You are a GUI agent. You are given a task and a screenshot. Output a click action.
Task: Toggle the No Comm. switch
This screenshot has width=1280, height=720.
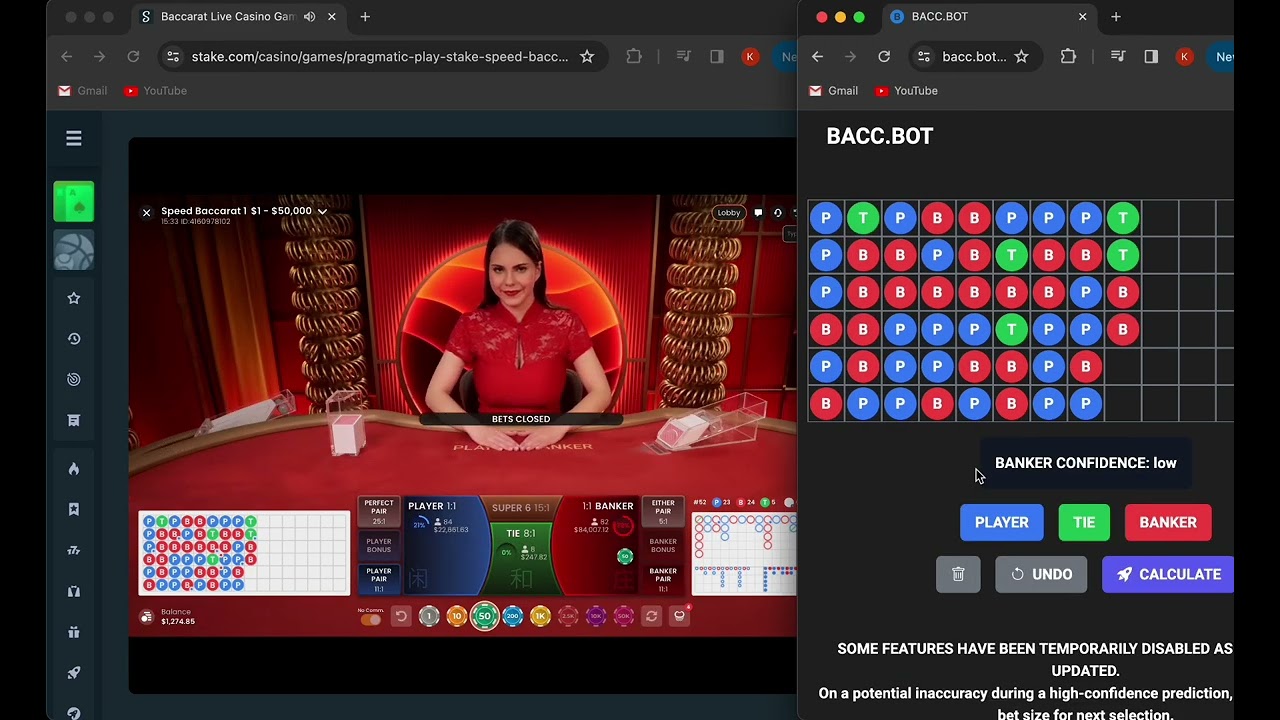[x=371, y=620]
